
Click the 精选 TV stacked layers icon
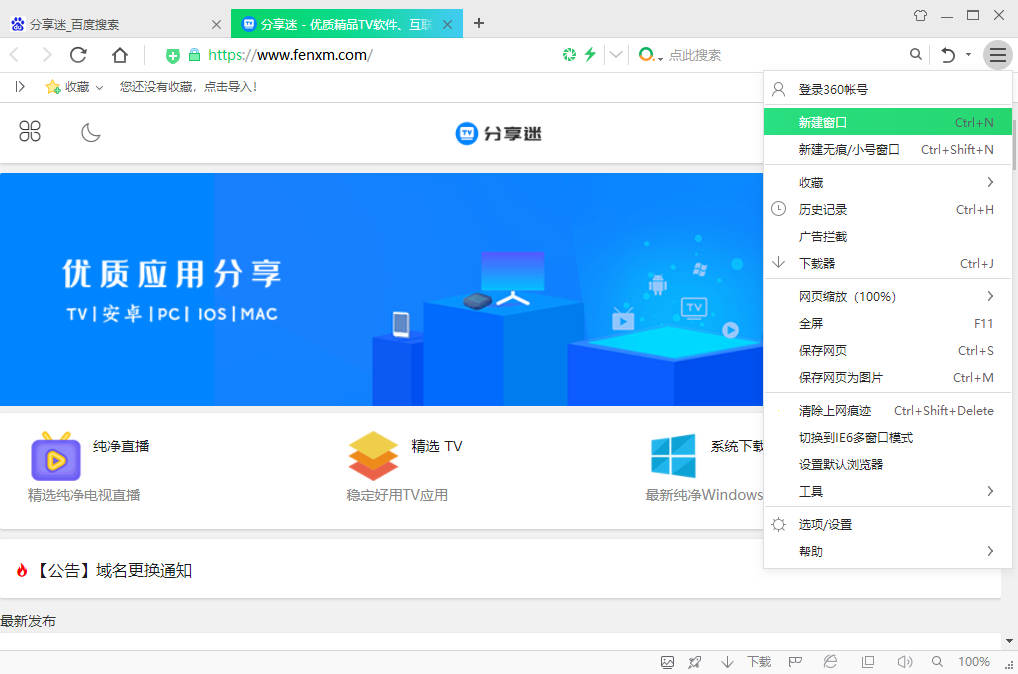point(373,455)
